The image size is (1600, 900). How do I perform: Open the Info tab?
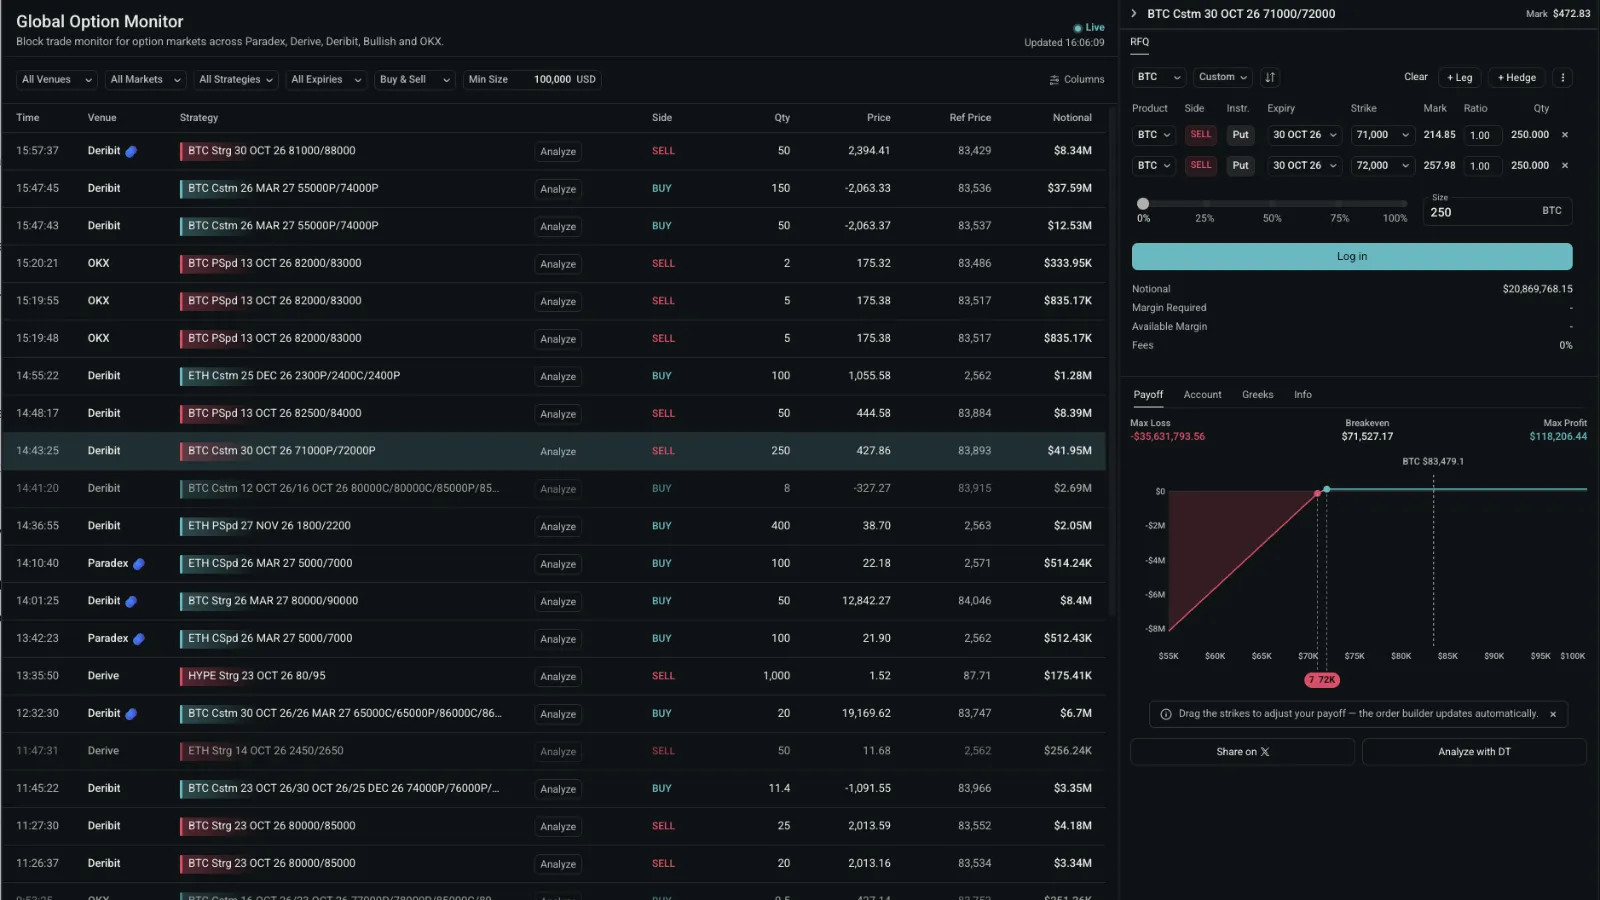(x=1302, y=395)
